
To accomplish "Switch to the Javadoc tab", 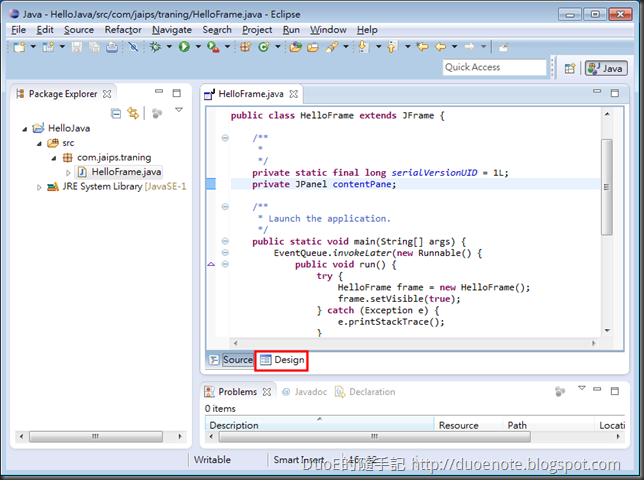I will 309,392.
